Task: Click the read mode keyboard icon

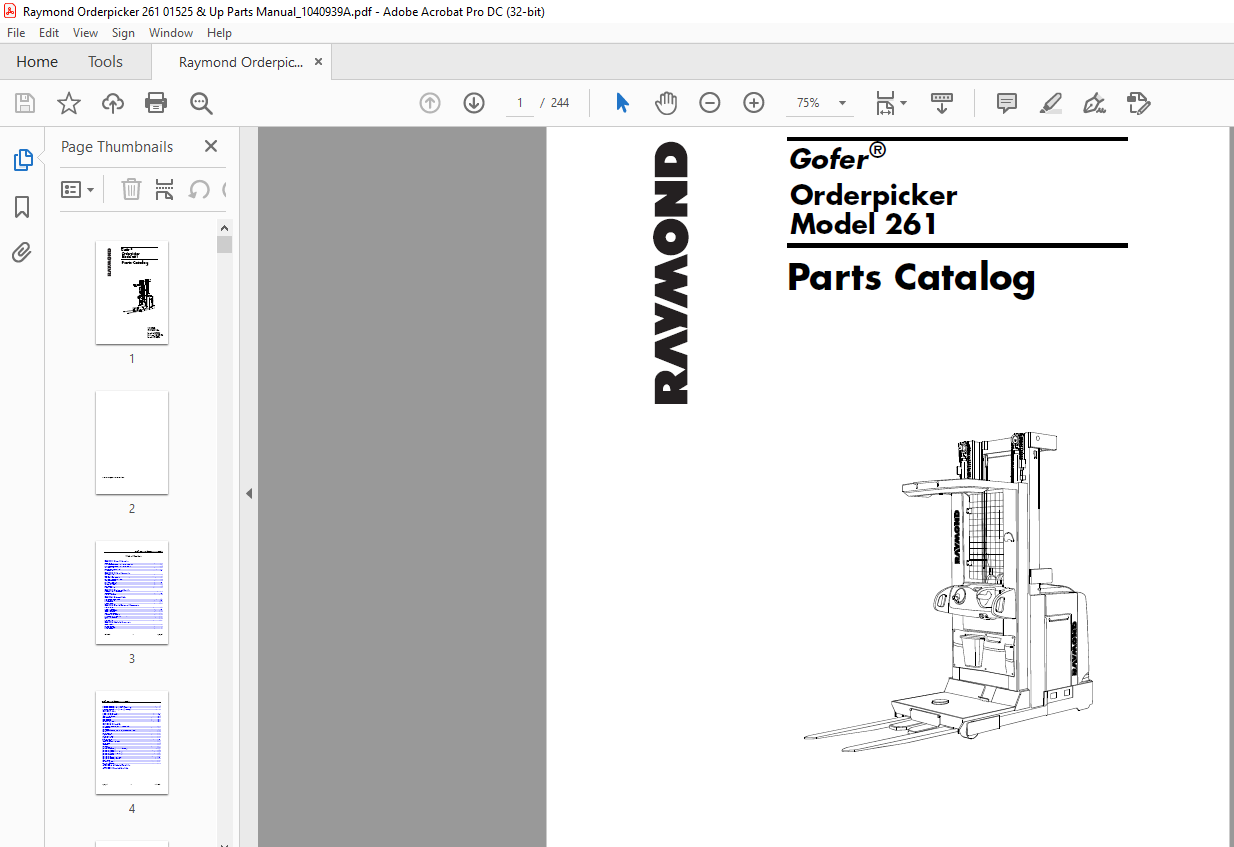Action: (941, 103)
